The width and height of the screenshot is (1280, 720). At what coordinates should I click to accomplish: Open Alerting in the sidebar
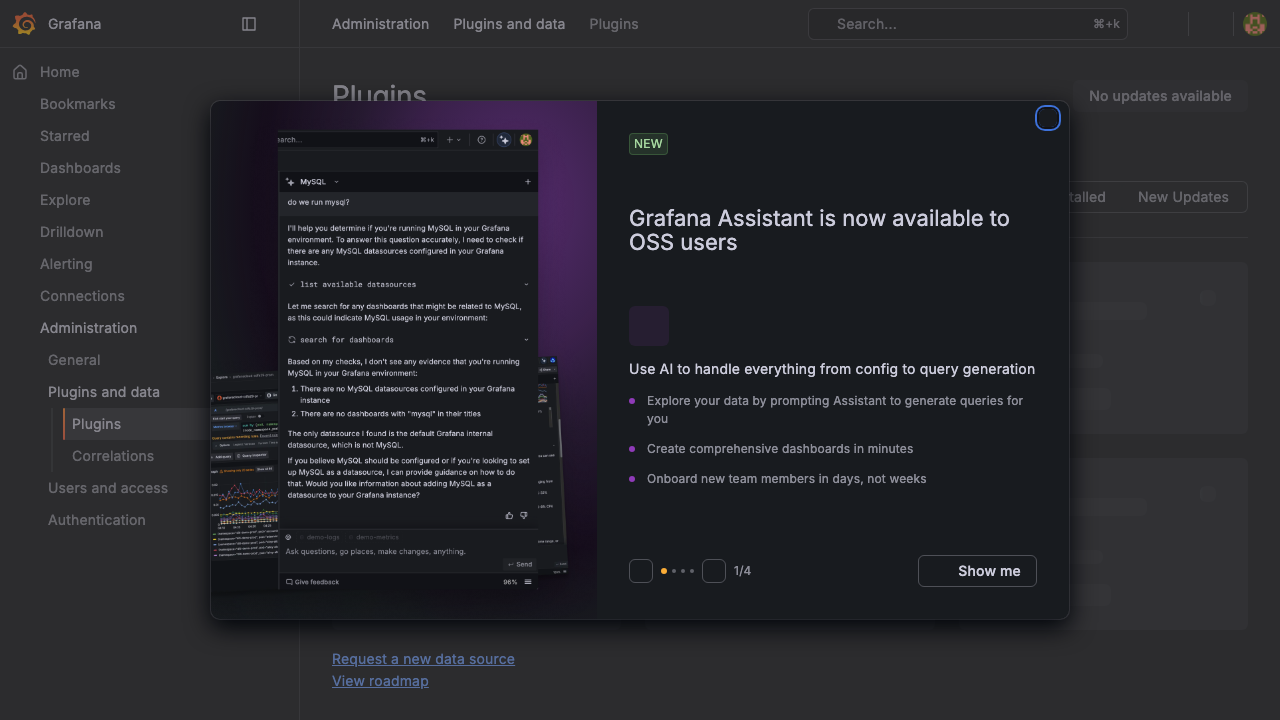pyautogui.click(x=66, y=264)
